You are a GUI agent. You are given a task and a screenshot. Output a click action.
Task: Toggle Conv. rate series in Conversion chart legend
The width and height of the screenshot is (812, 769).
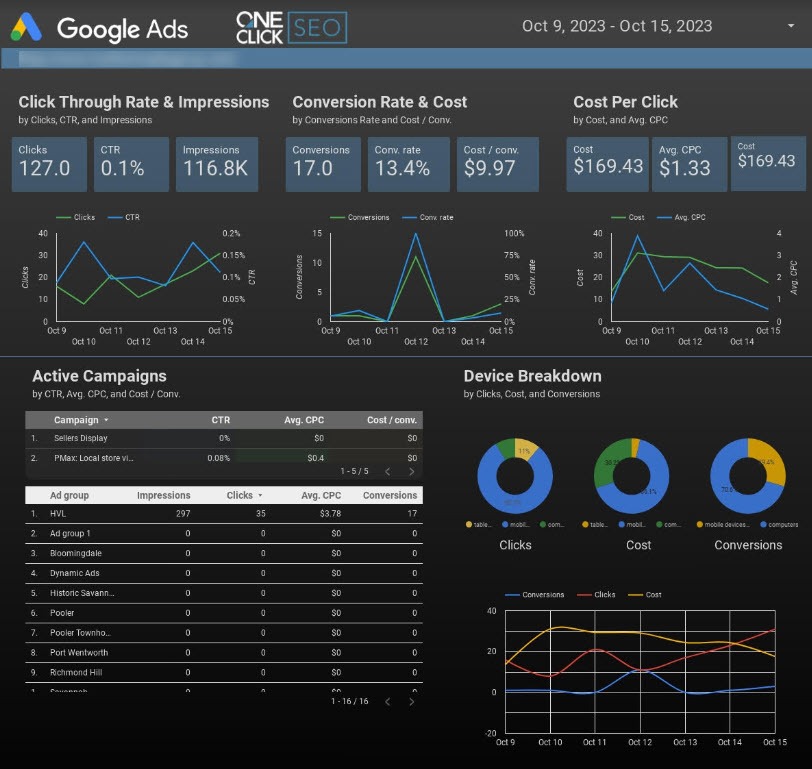pyautogui.click(x=426, y=217)
